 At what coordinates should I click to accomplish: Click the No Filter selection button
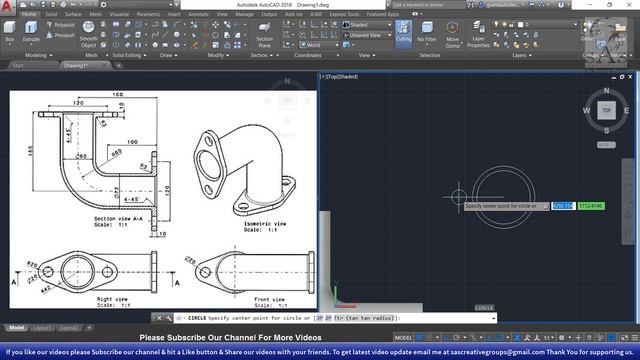pyautogui.click(x=427, y=32)
